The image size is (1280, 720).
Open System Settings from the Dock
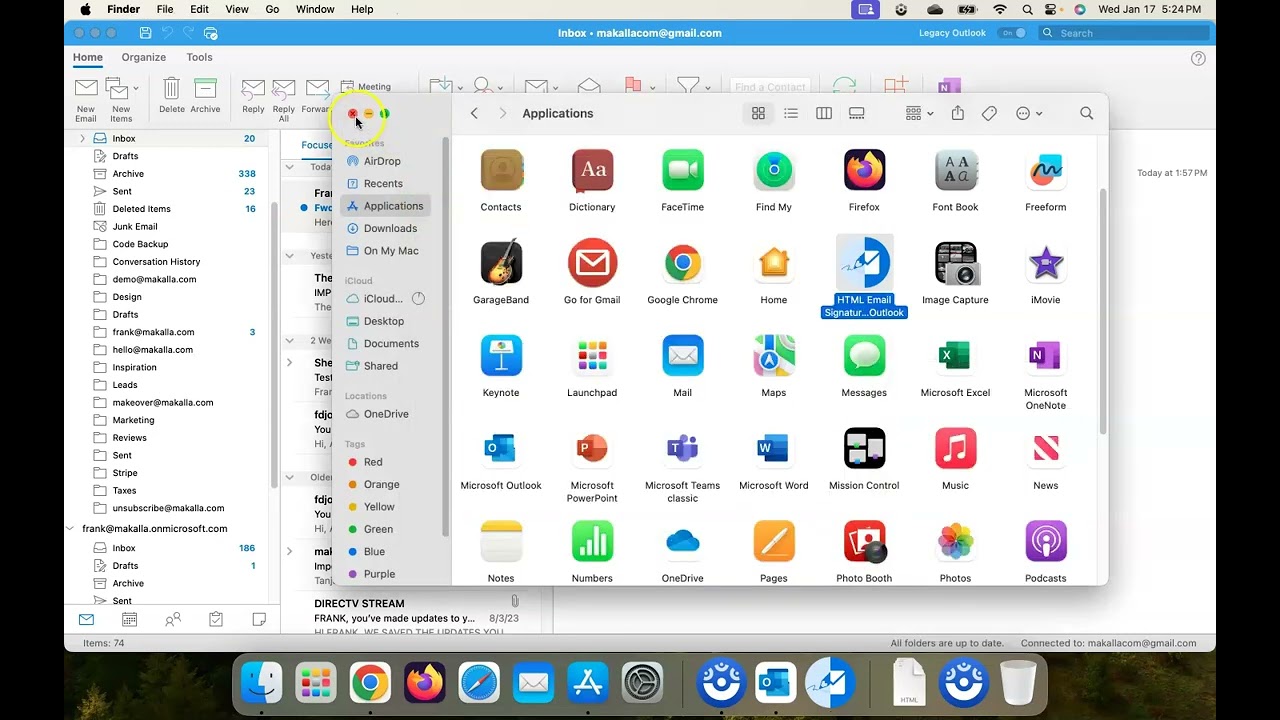(643, 683)
